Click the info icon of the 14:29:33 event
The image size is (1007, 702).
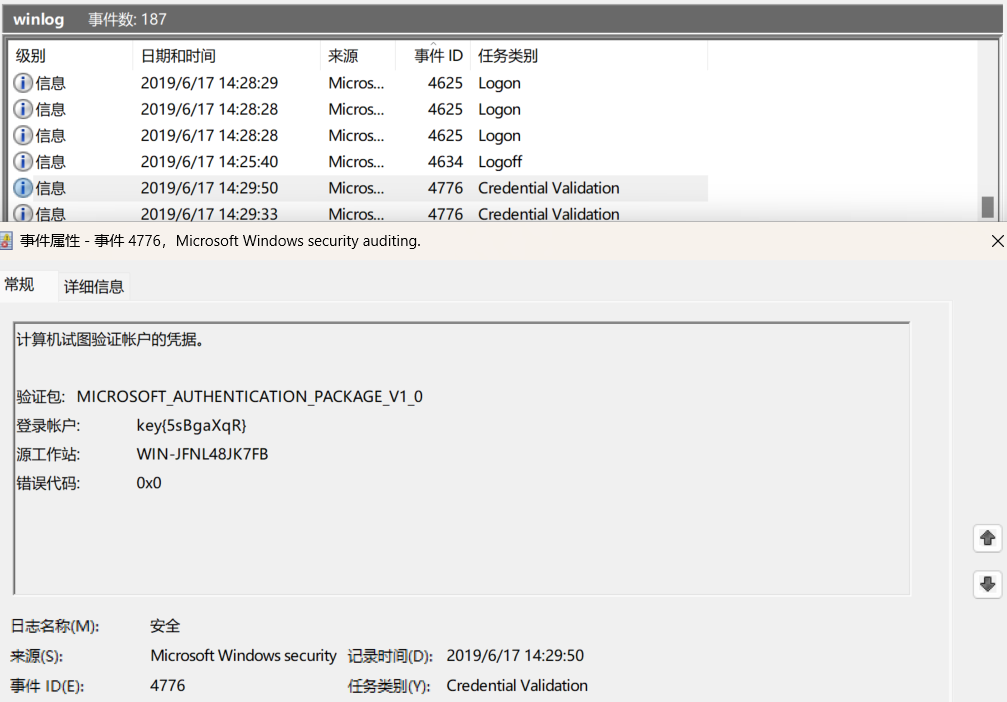[x=23, y=212]
